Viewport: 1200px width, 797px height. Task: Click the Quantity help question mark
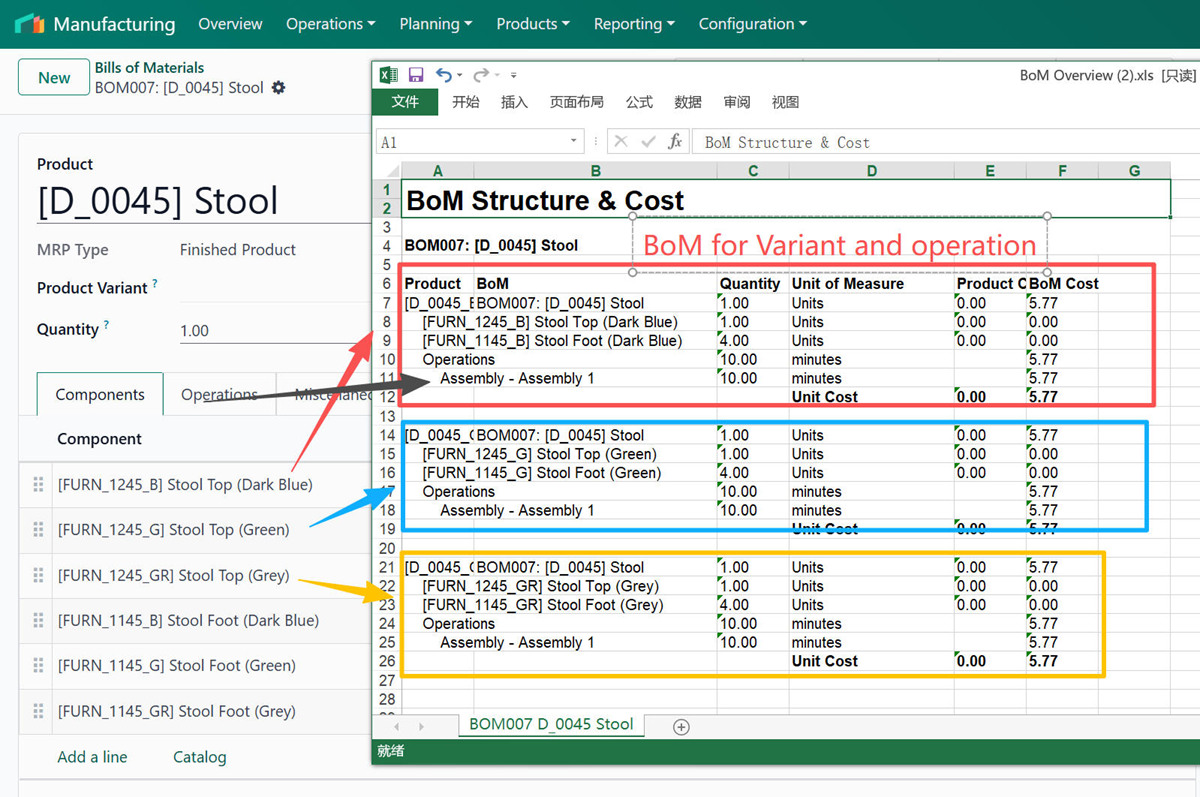pos(107,326)
